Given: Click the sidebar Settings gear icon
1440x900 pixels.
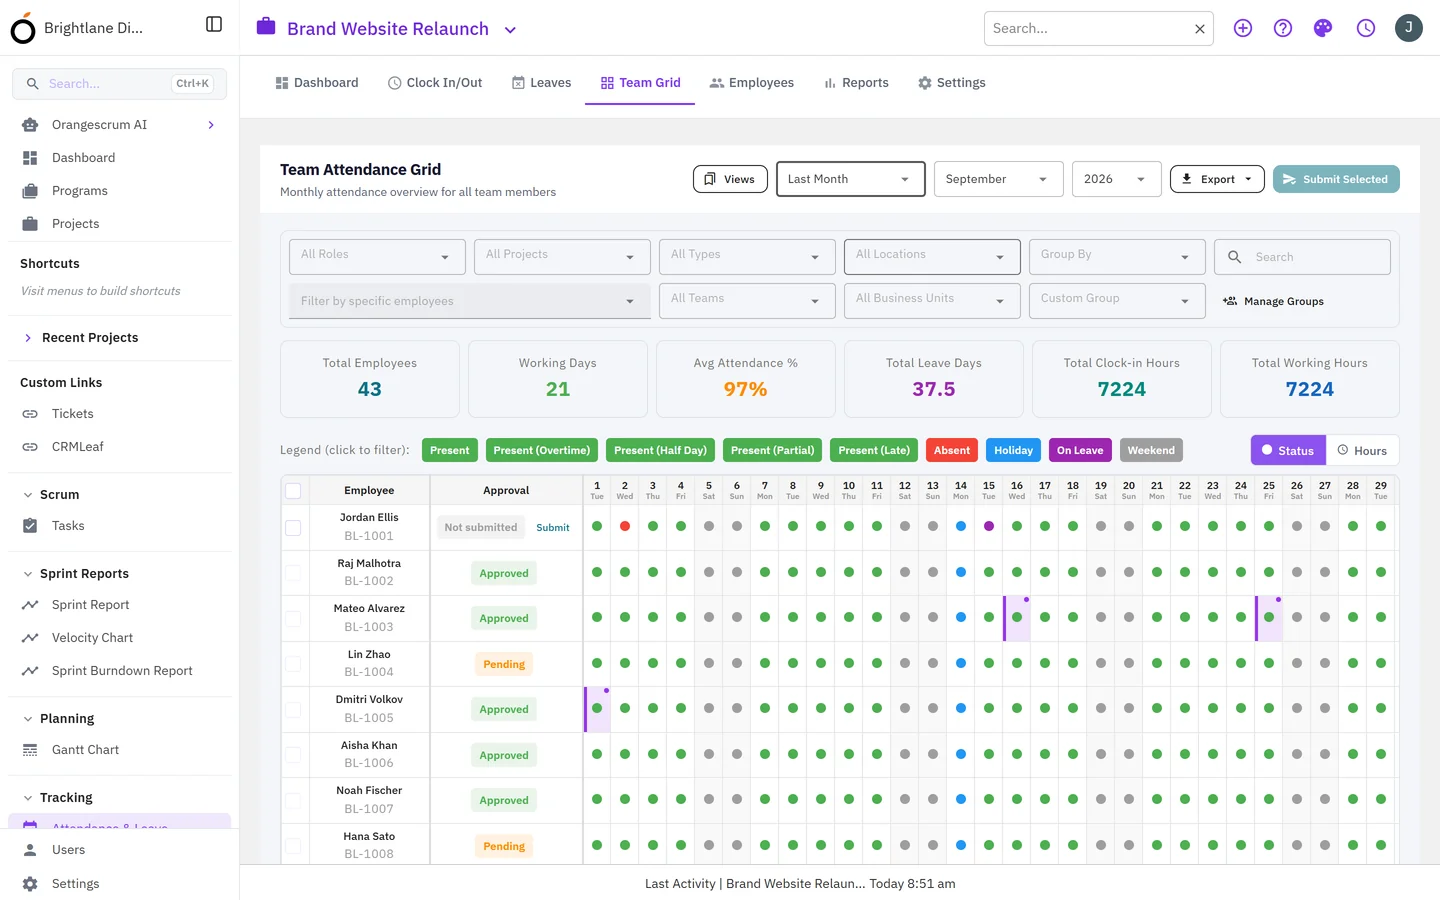Looking at the screenshot, I should (30, 884).
